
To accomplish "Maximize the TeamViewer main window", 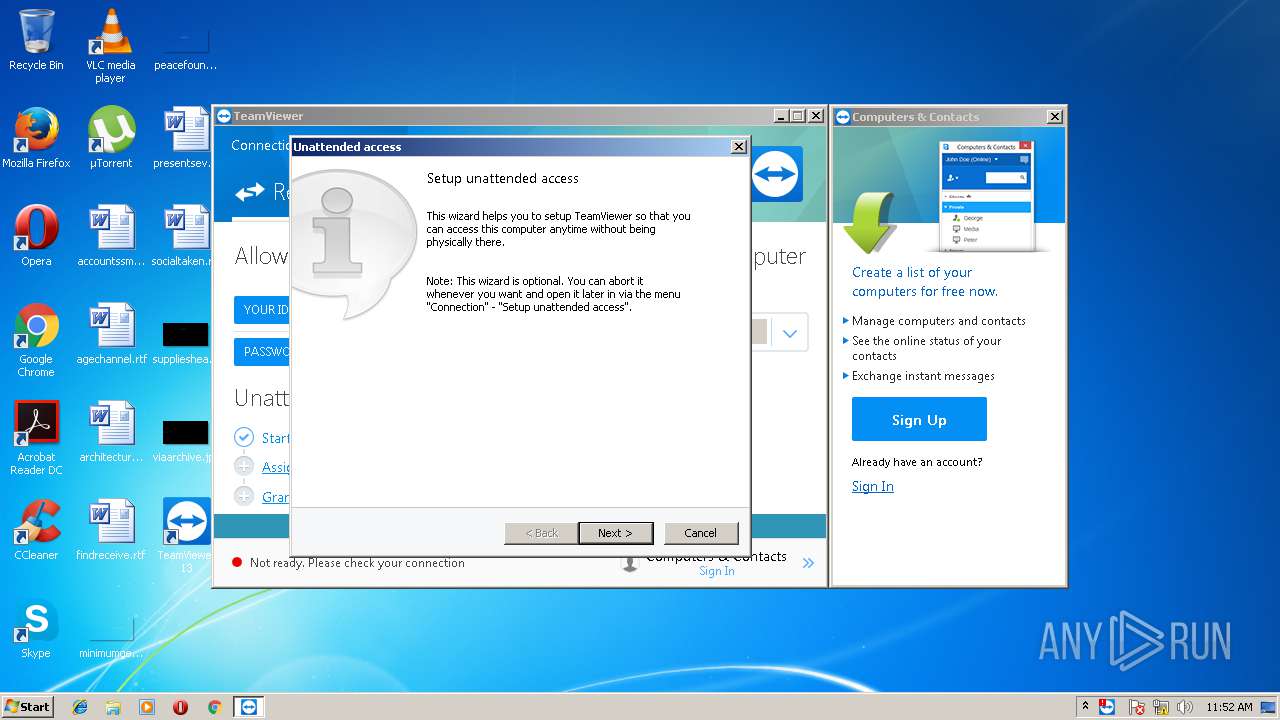I will pyautogui.click(x=797, y=116).
